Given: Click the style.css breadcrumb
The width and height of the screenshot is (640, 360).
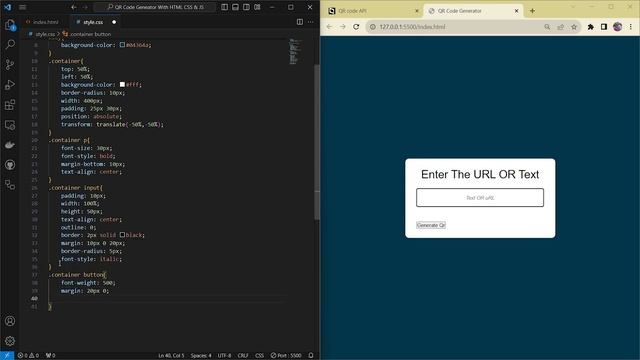Looking at the screenshot, I should click(x=44, y=34).
